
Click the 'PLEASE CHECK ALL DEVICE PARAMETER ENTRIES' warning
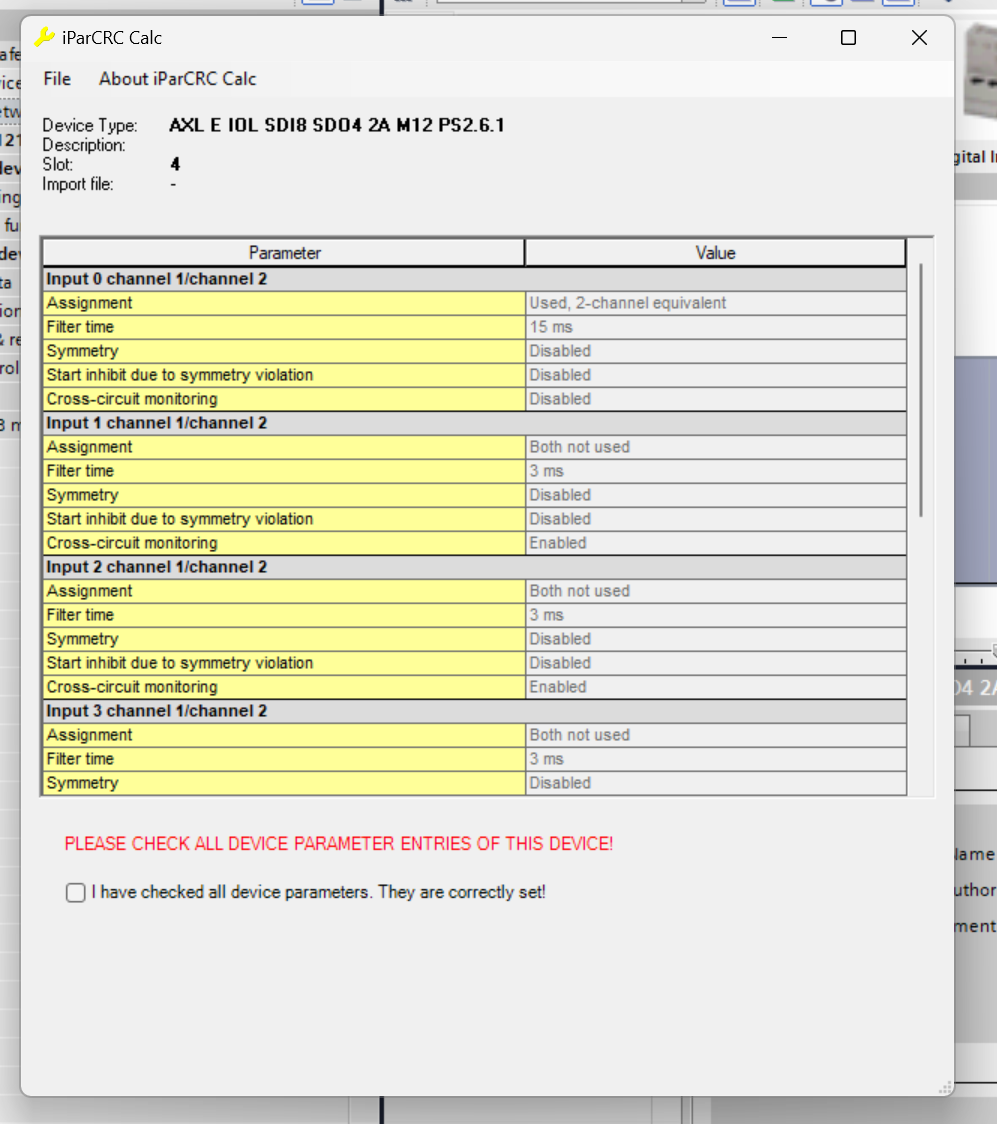tap(339, 844)
